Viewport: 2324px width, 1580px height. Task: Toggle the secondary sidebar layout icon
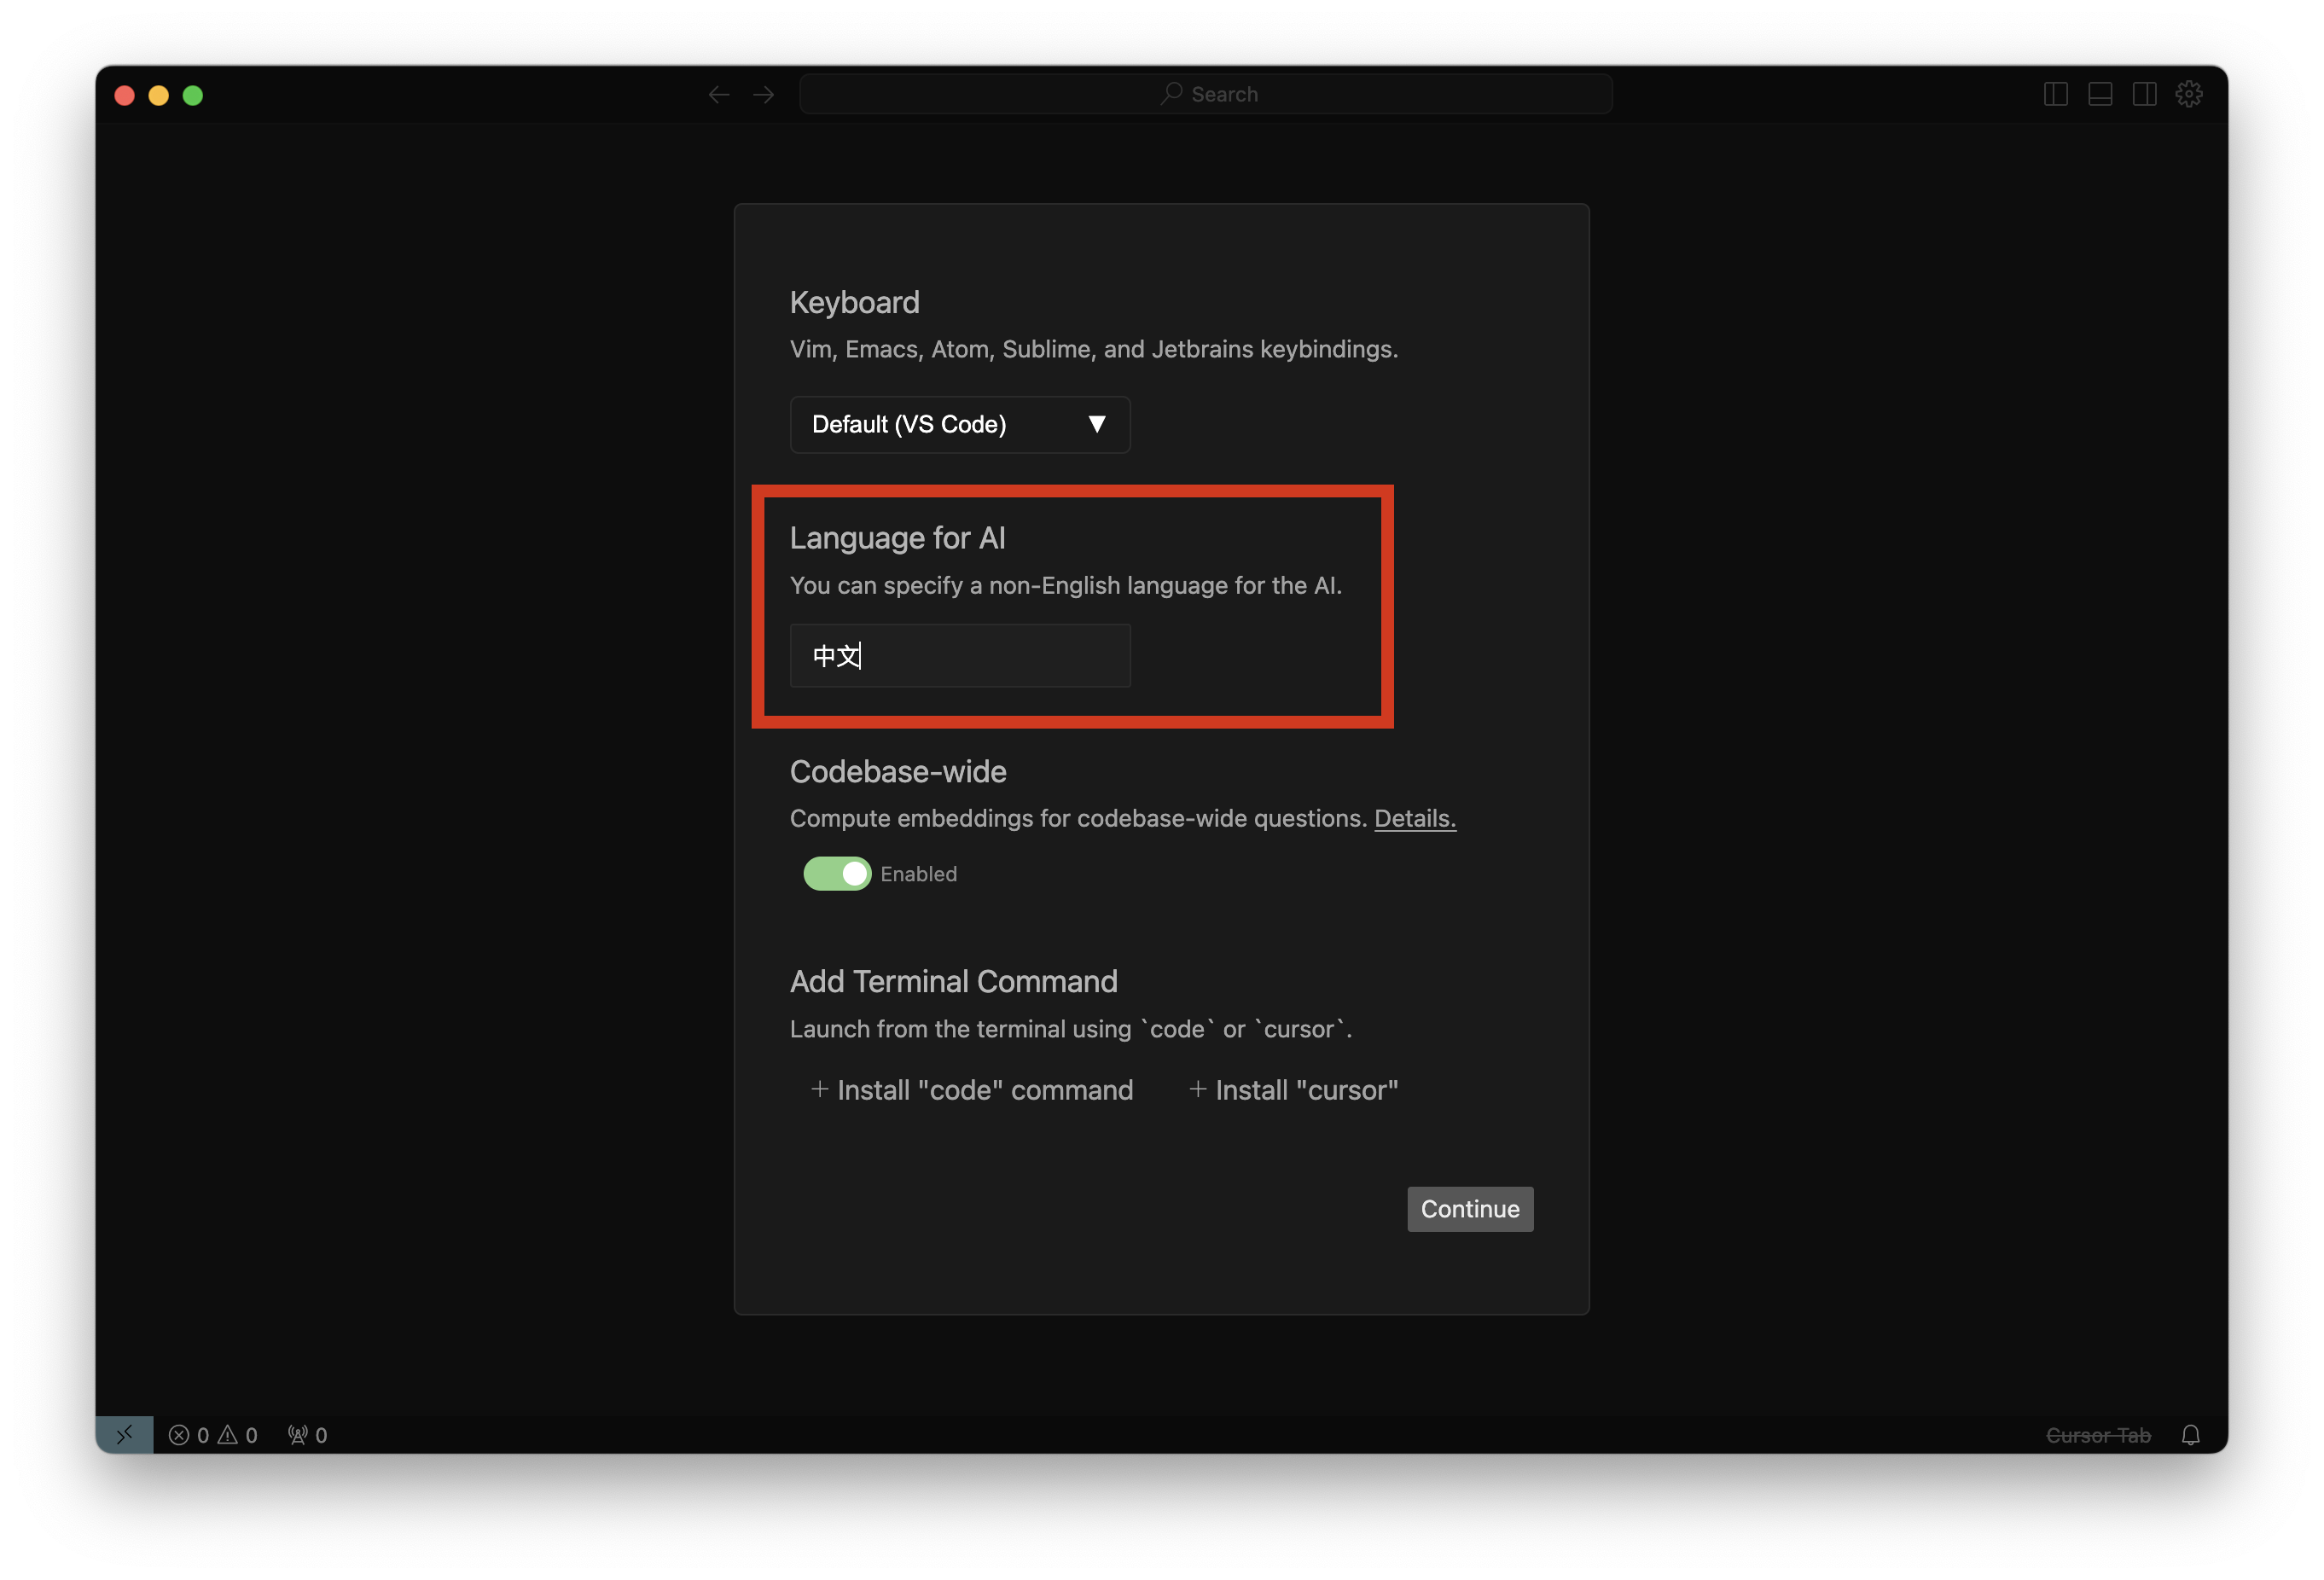2144,94
